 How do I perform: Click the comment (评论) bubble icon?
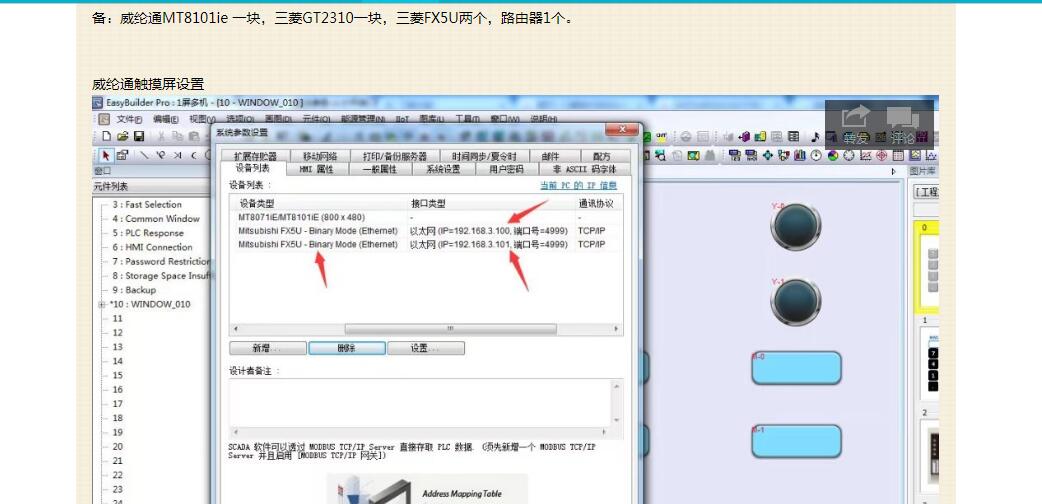(902, 120)
